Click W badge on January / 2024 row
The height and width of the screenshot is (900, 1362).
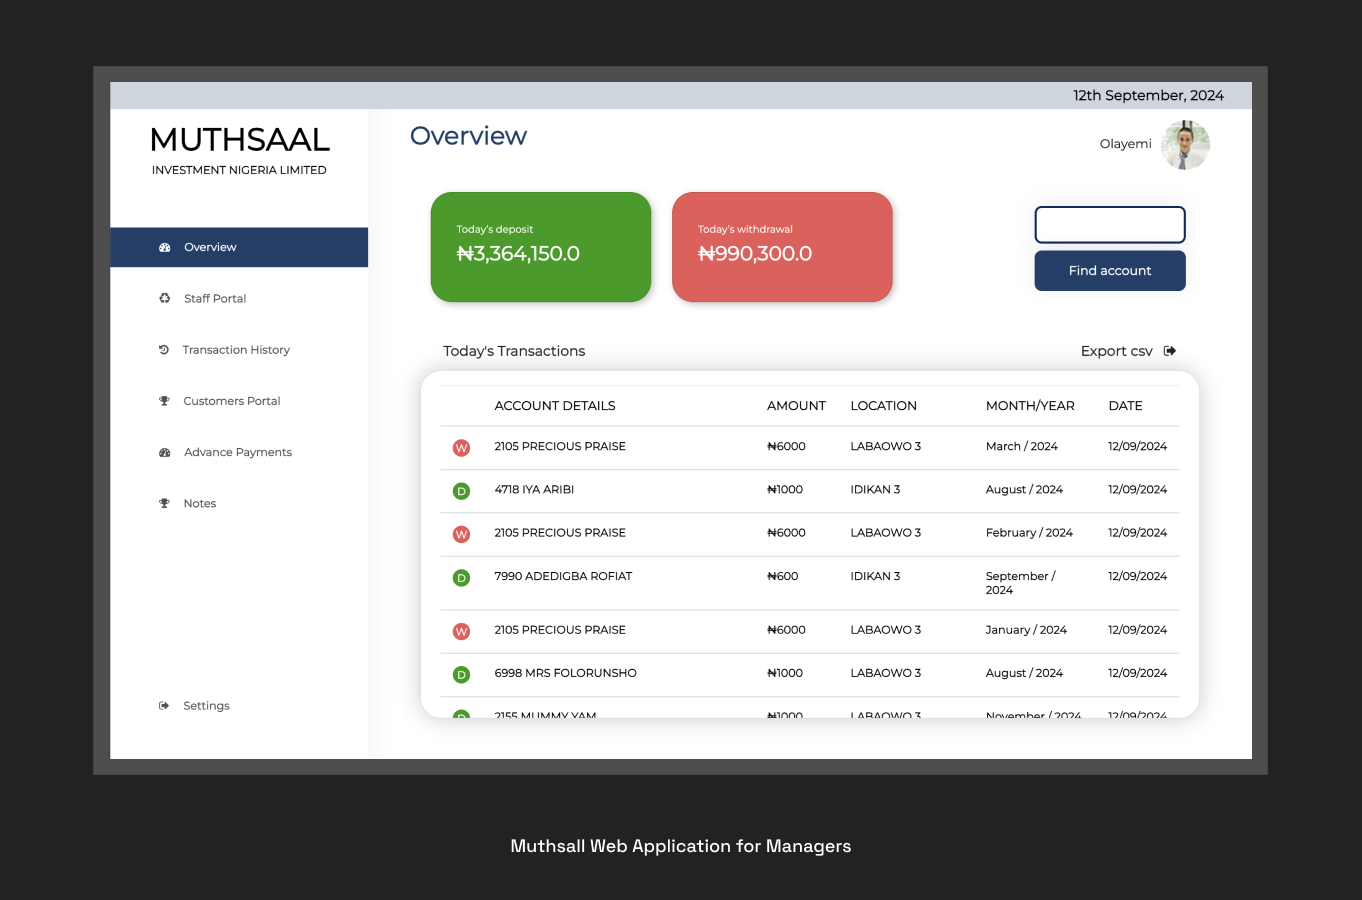click(461, 631)
